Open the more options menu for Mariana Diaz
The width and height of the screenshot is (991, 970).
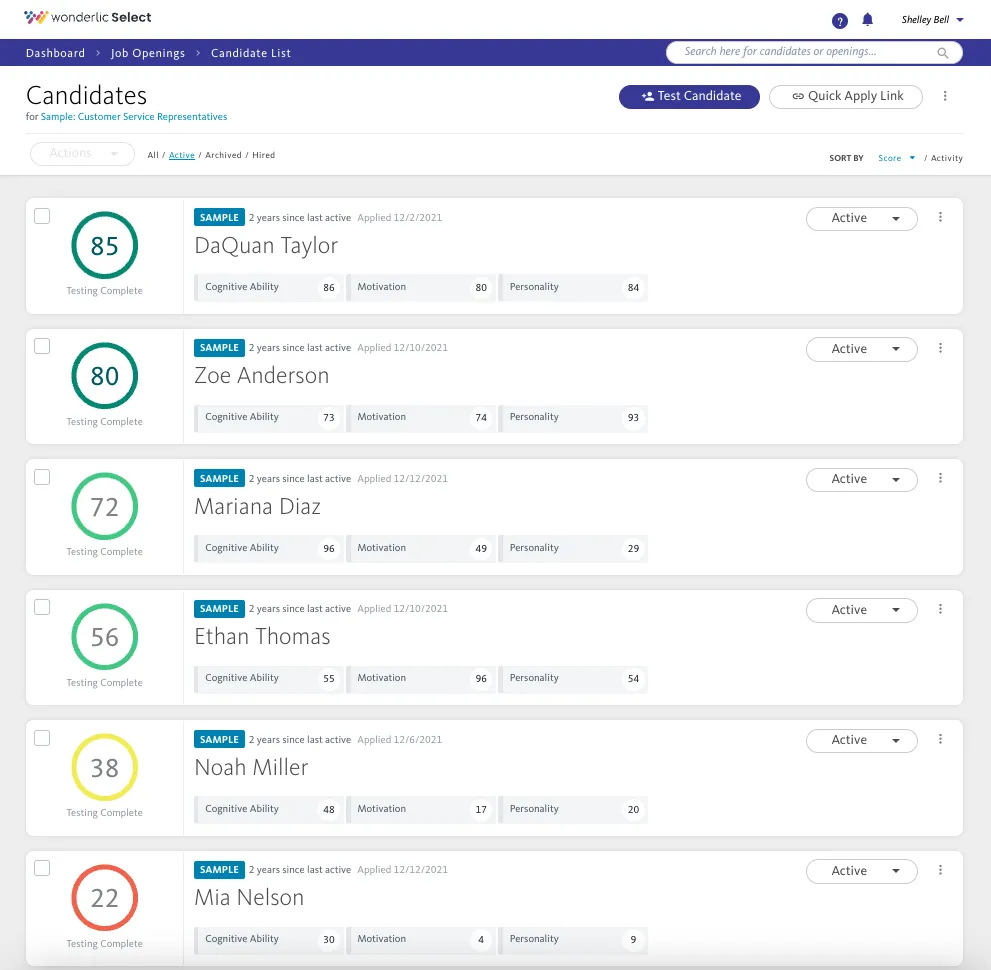(x=940, y=478)
